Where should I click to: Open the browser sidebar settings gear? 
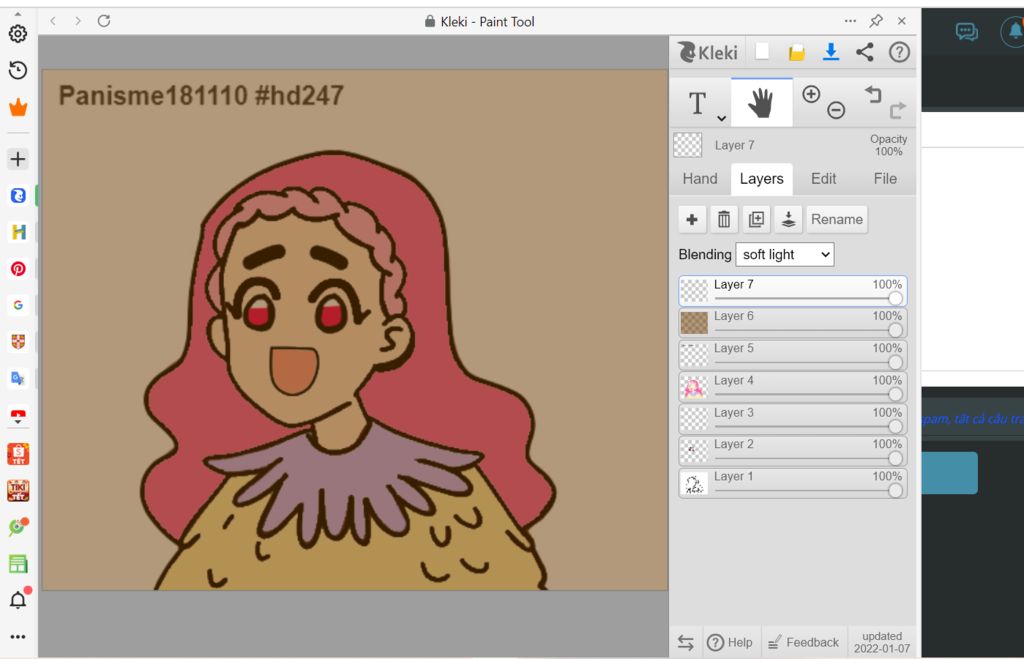(x=18, y=33)
